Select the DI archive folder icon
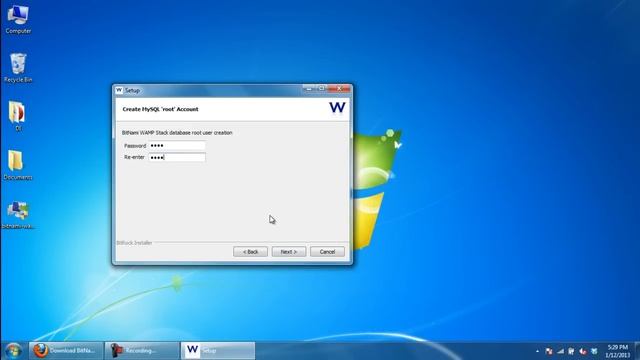 point(18,116)
